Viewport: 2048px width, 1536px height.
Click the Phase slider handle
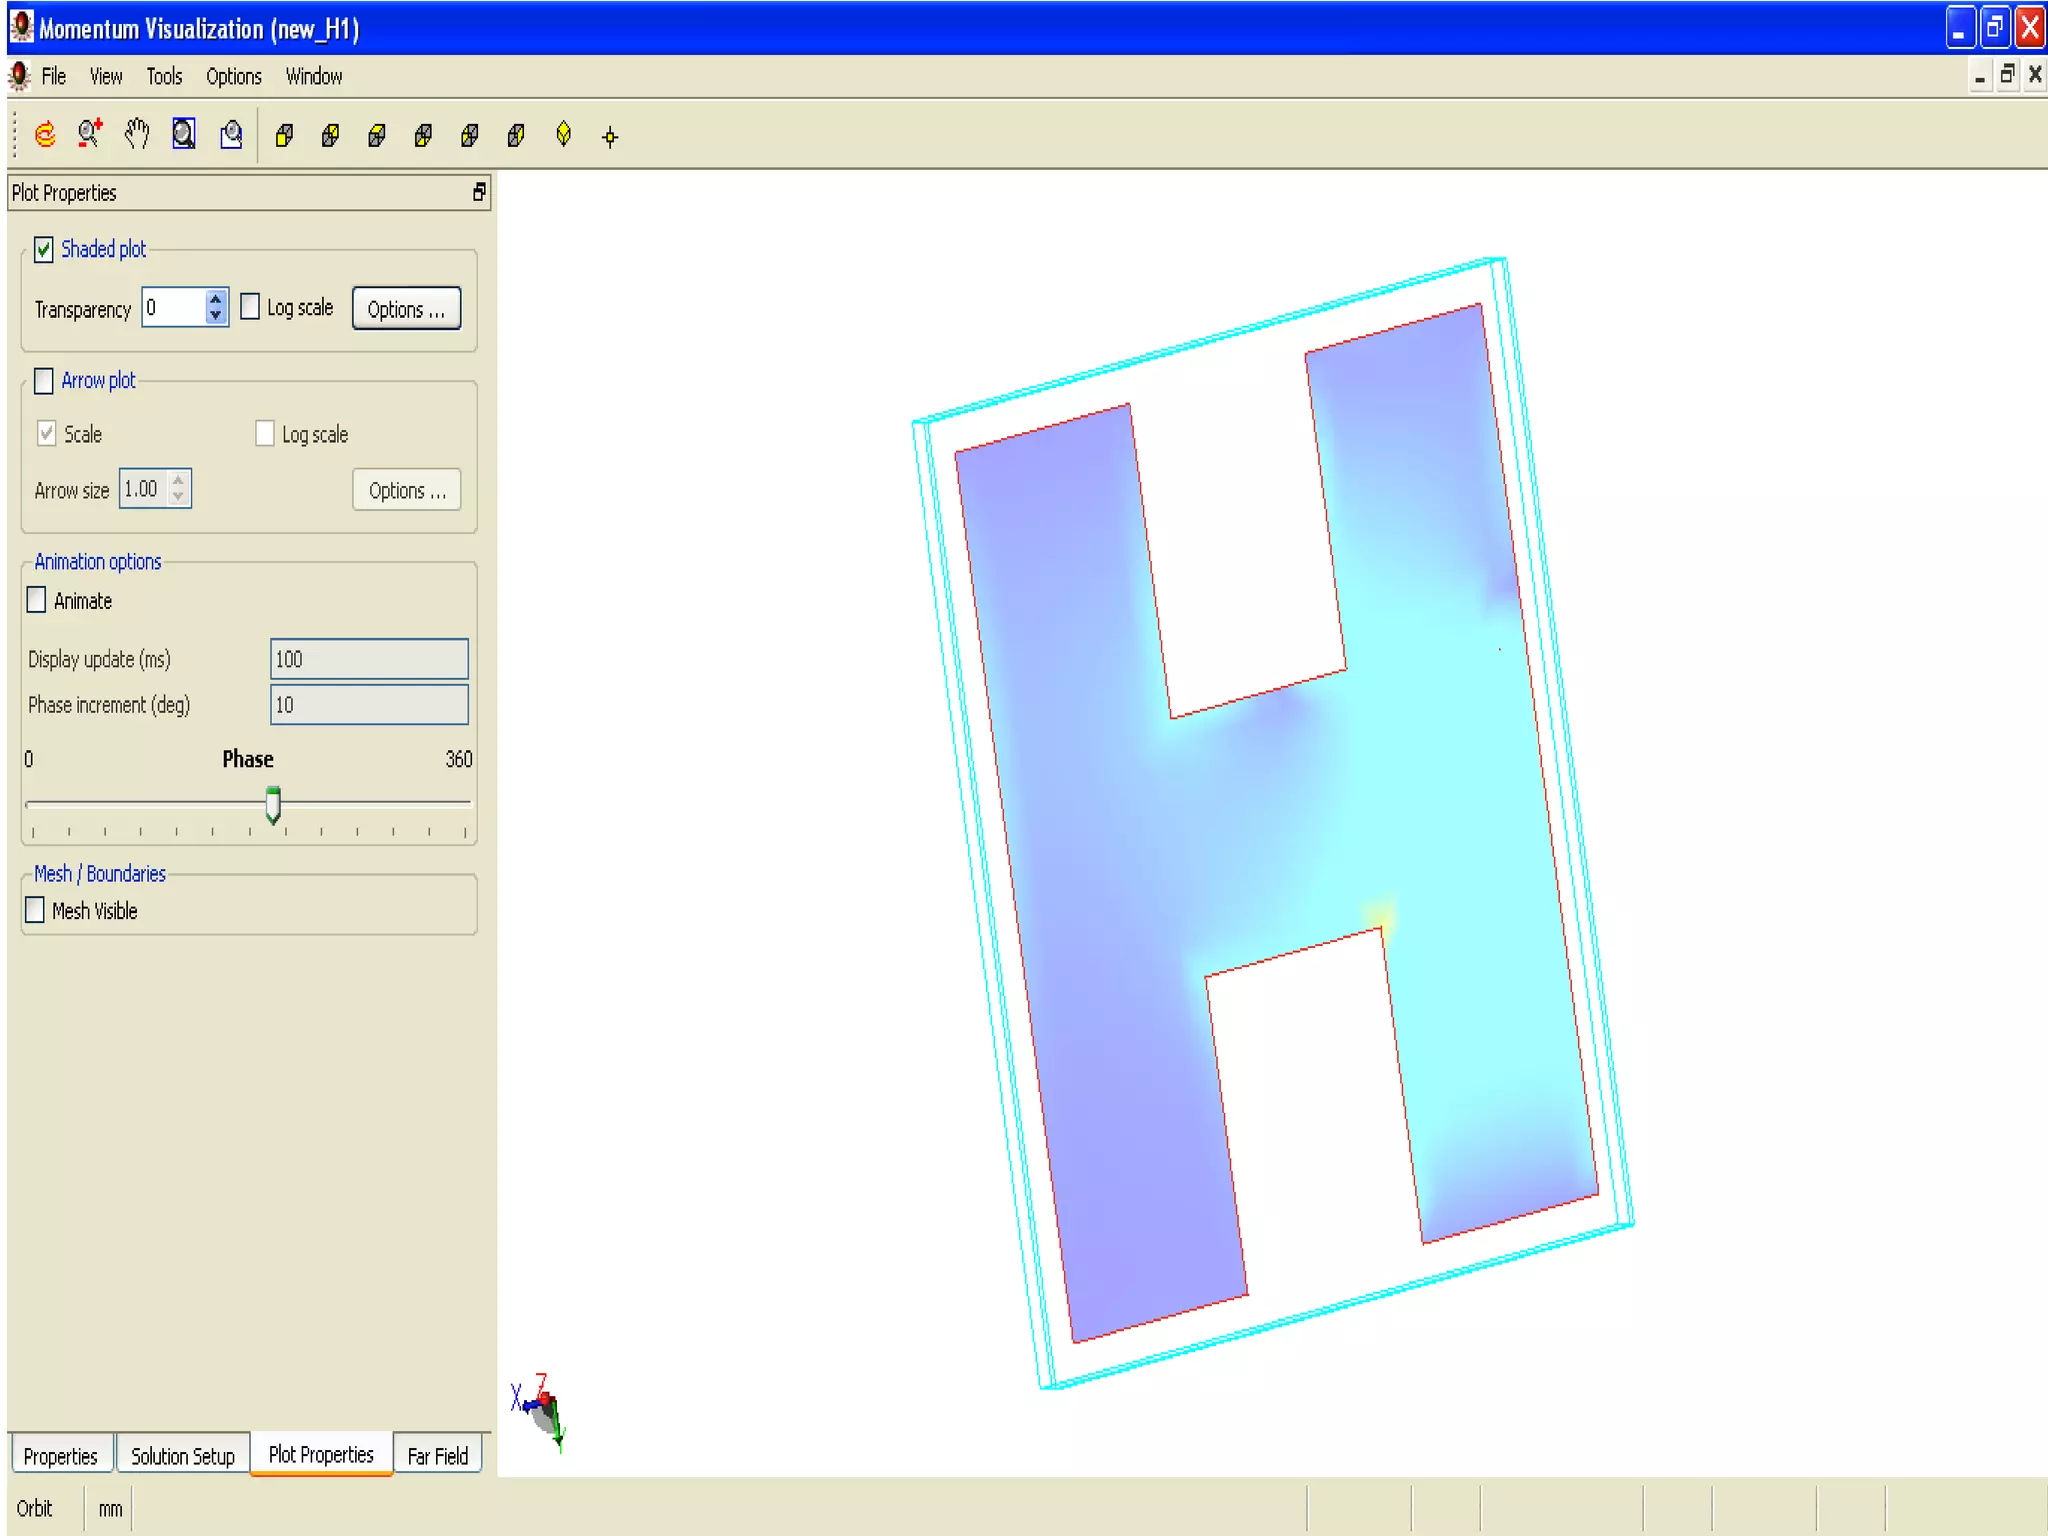(273, 804)
